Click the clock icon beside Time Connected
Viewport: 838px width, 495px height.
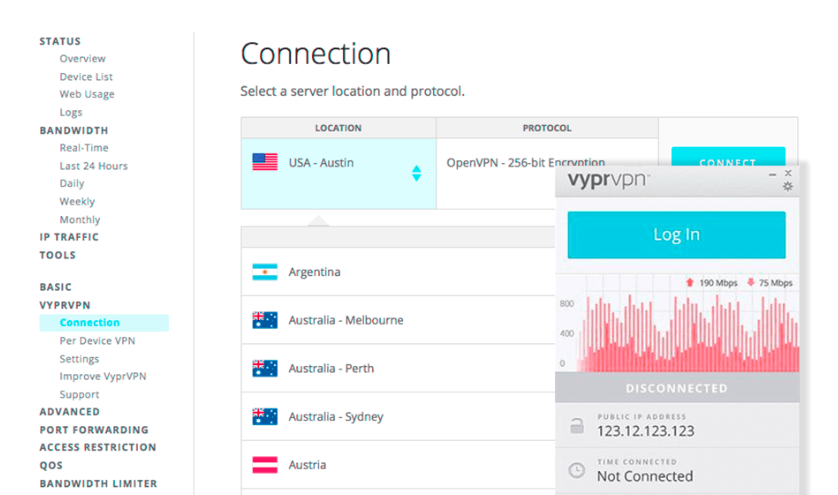tap(577, 470)
